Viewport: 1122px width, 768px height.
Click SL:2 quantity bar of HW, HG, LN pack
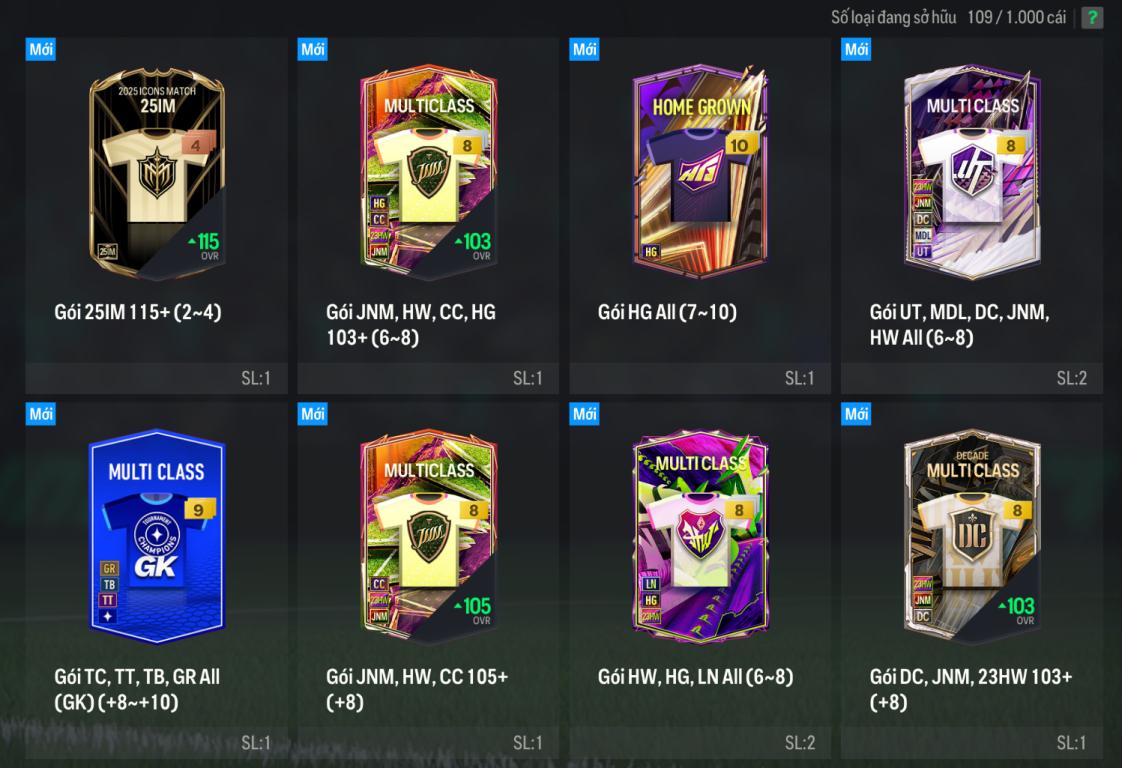(x=700, y=743)
